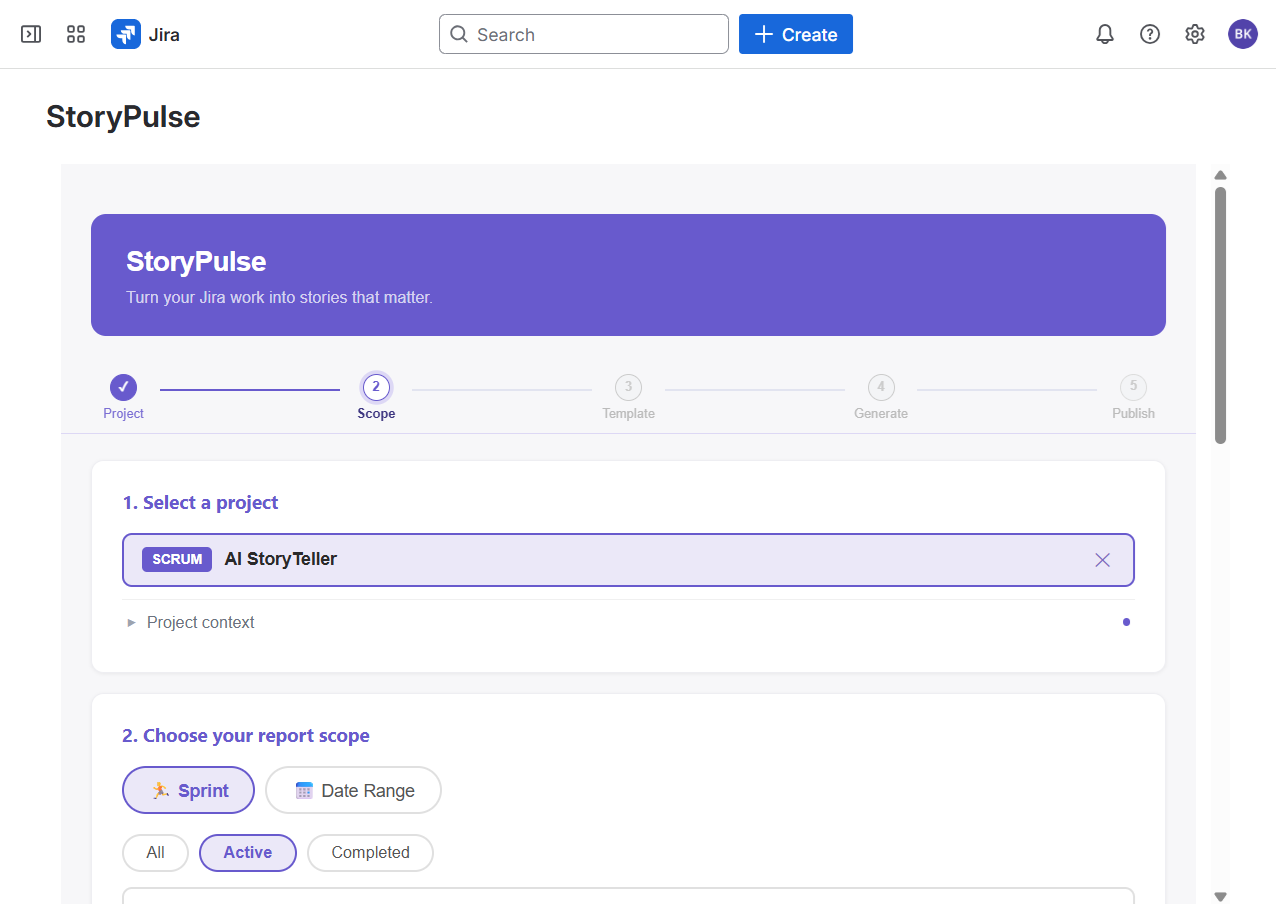The height and width of the screenshot is (904, 1276).
Task: Filter sprints by All
Action: click(x=155, y=853)
